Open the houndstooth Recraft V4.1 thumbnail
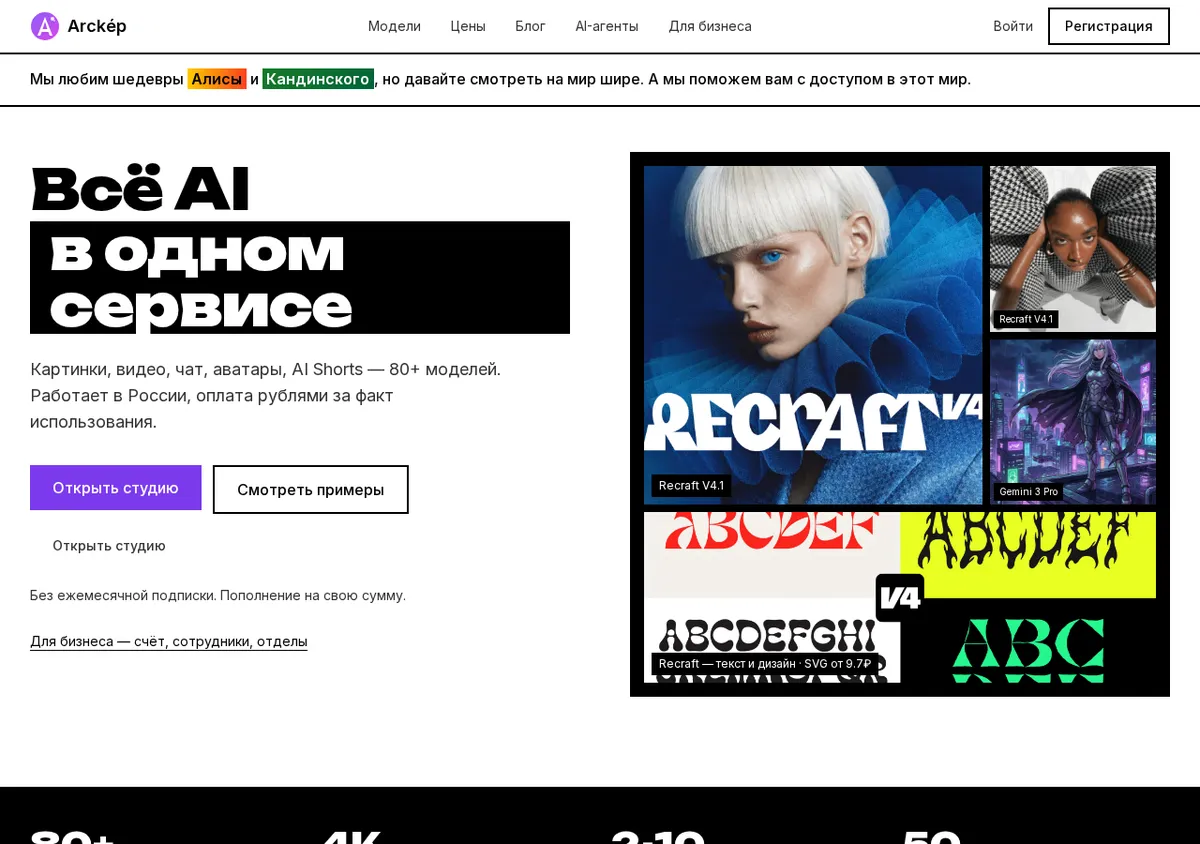The height and width of the screenshot is (844, 1200). [x=1073, y=249]
